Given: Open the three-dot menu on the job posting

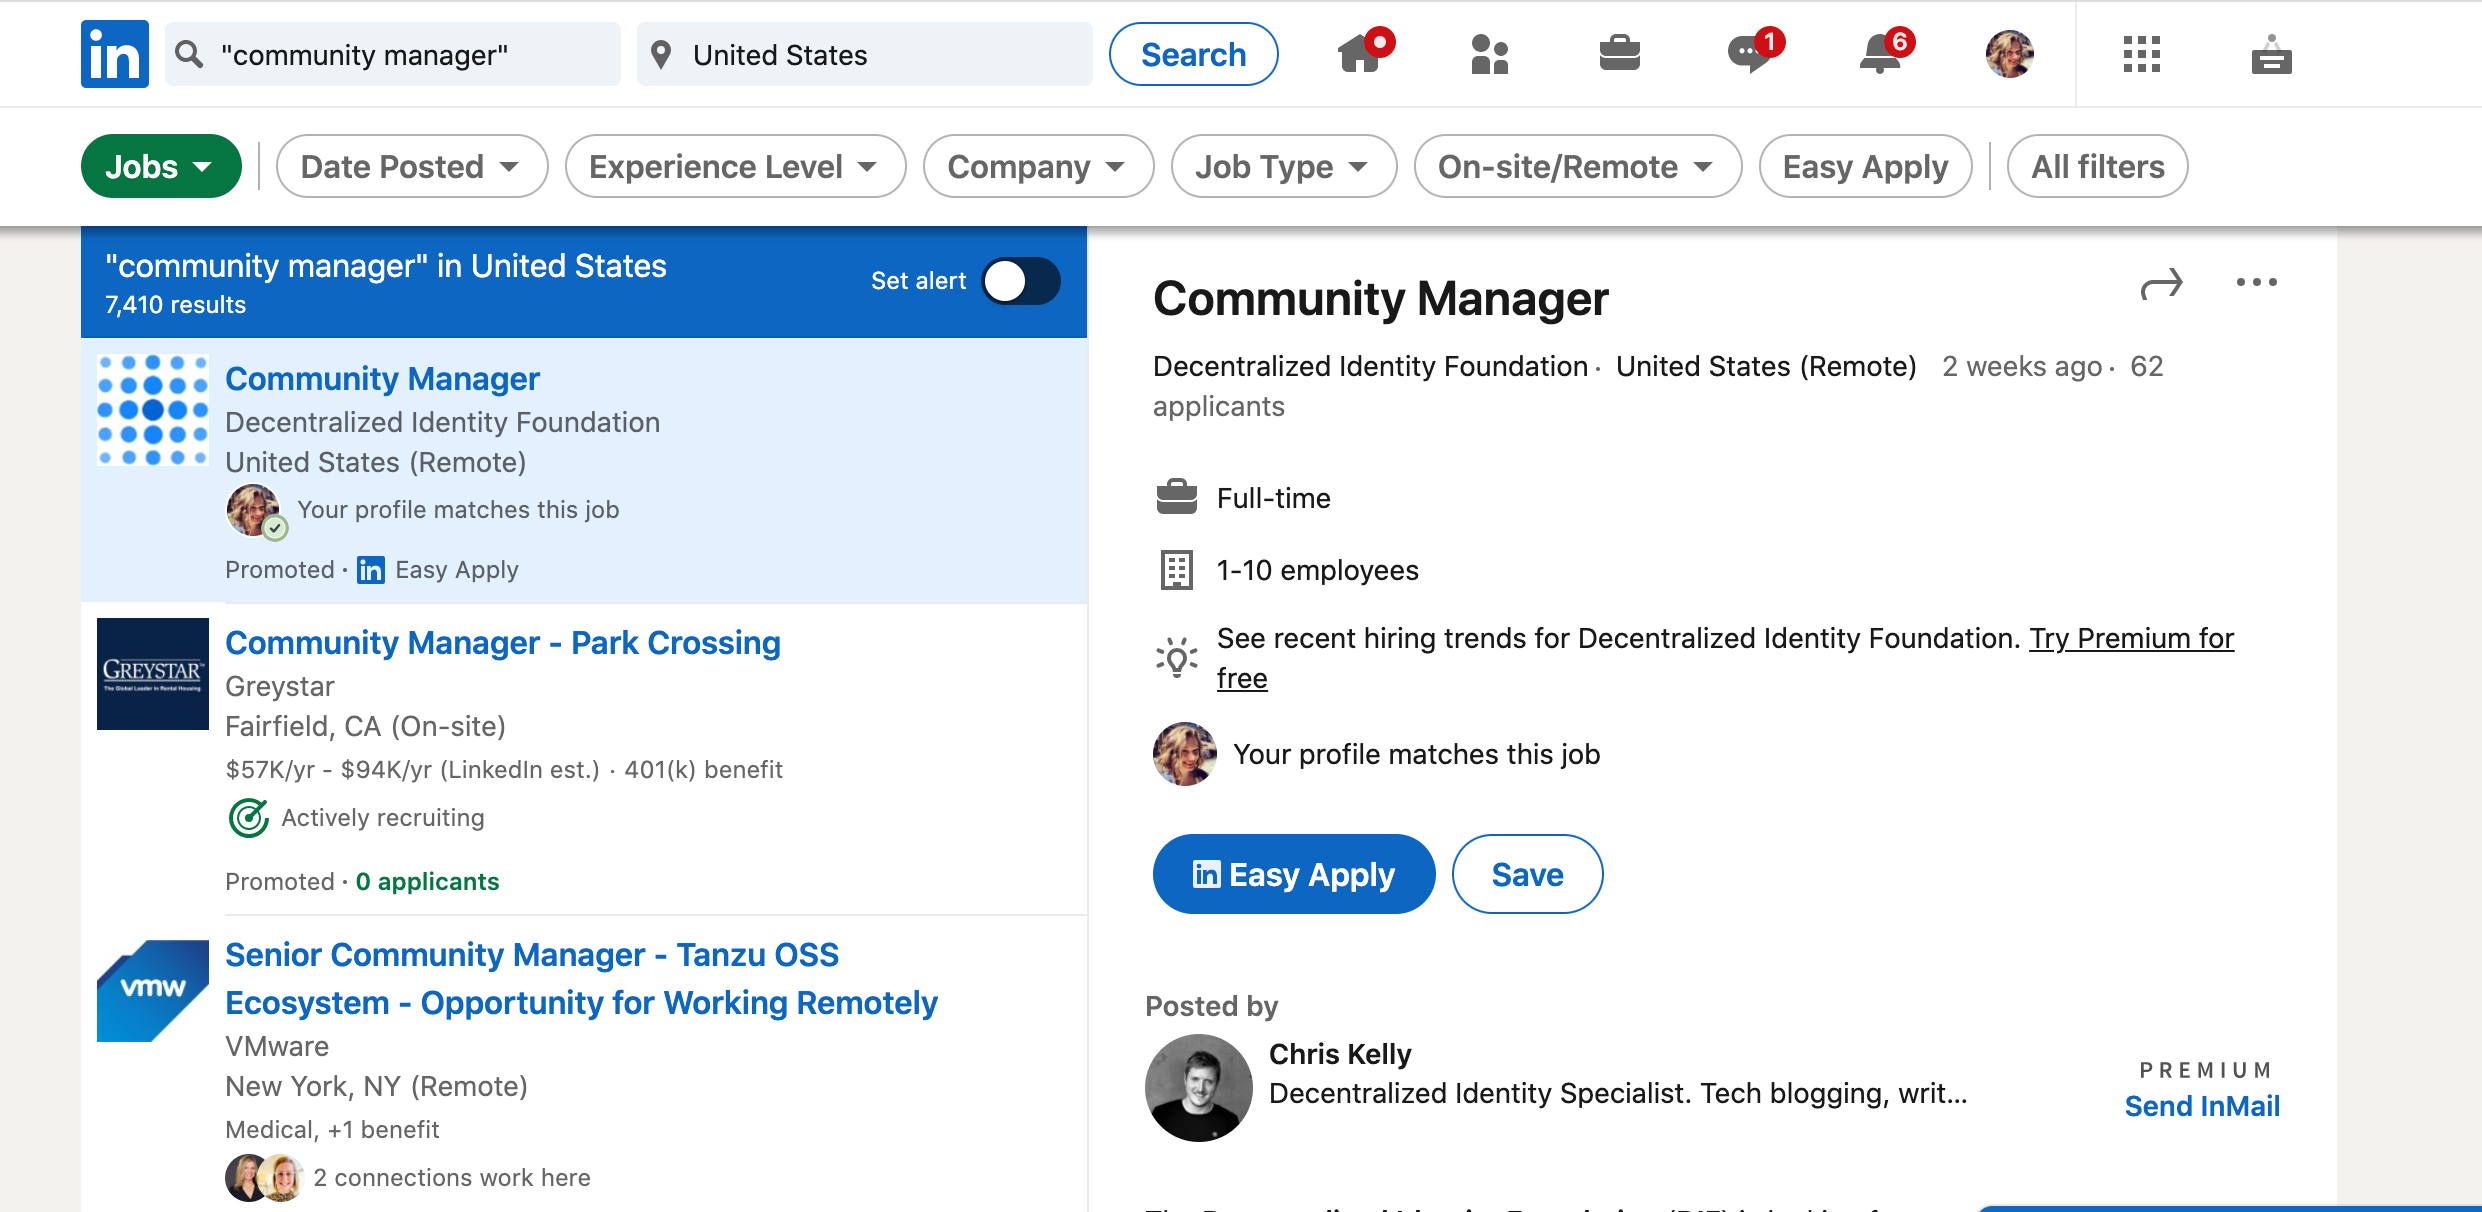Looking at the screenshot, I should (2255, 284).
